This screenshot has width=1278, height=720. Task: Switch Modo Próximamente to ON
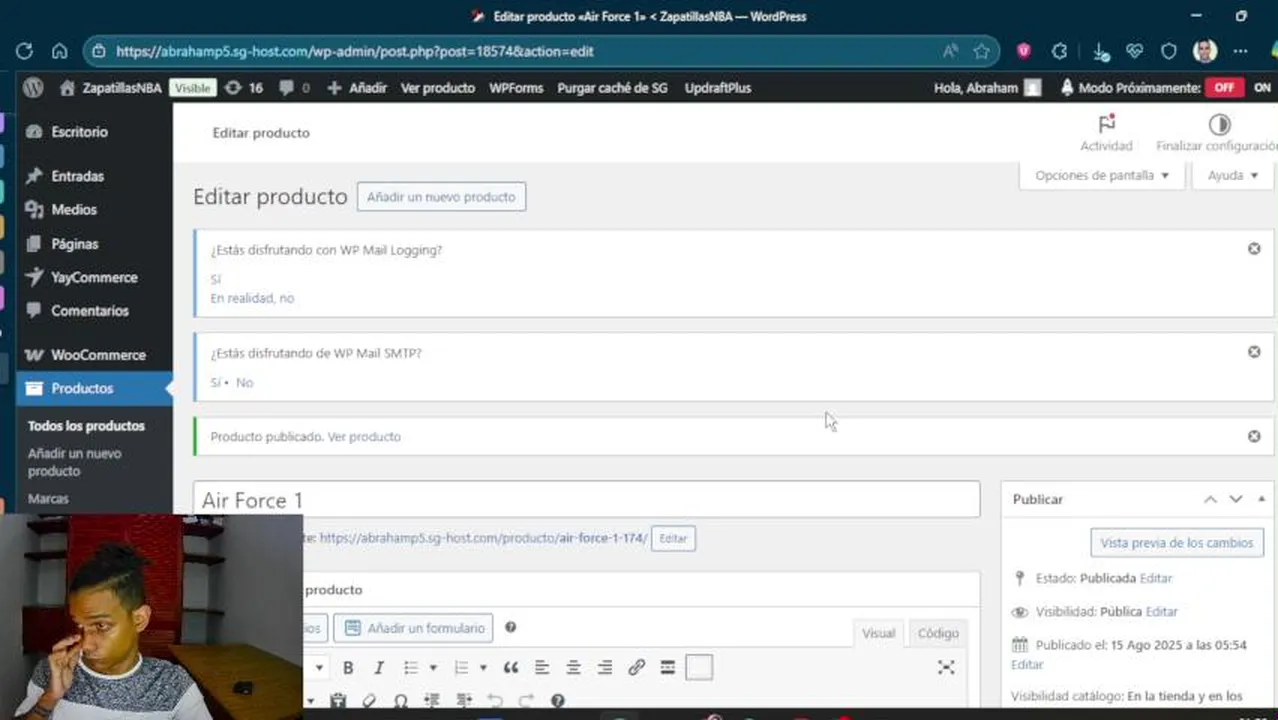click(x=1262, y=88)
